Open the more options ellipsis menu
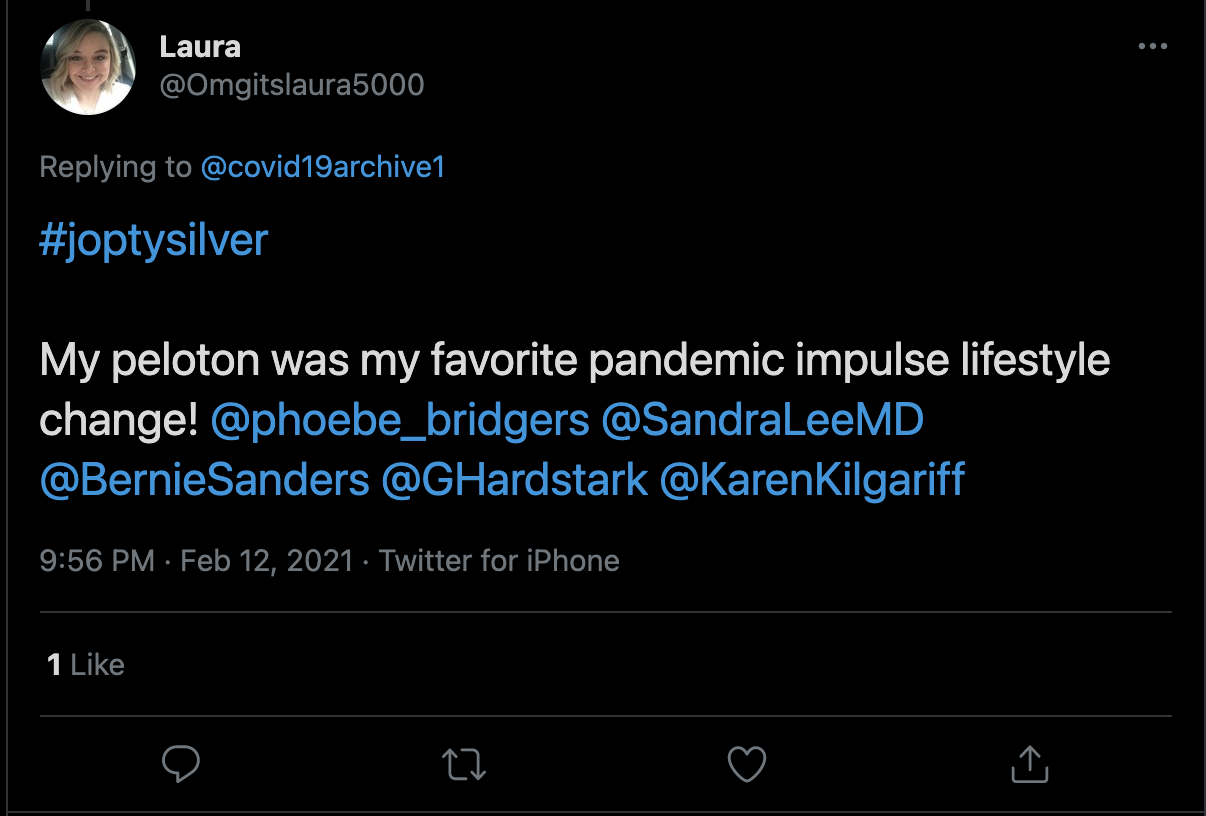Viewport: 1206px width, 816px height. click(x=1153, y=47)
